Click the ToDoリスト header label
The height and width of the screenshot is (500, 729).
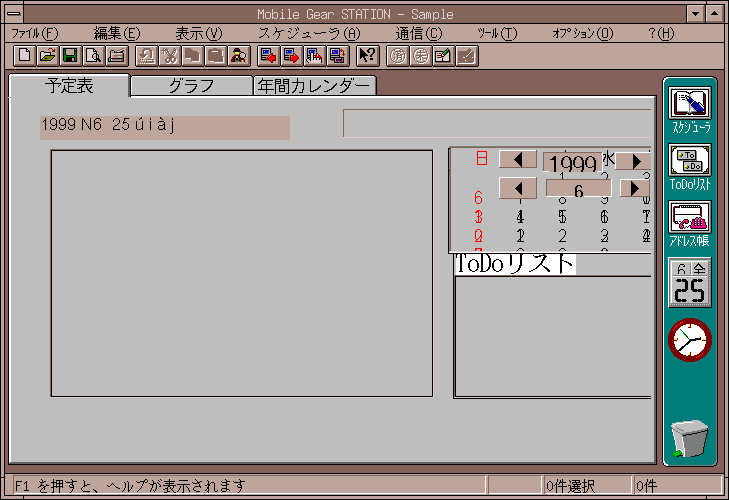515,264
